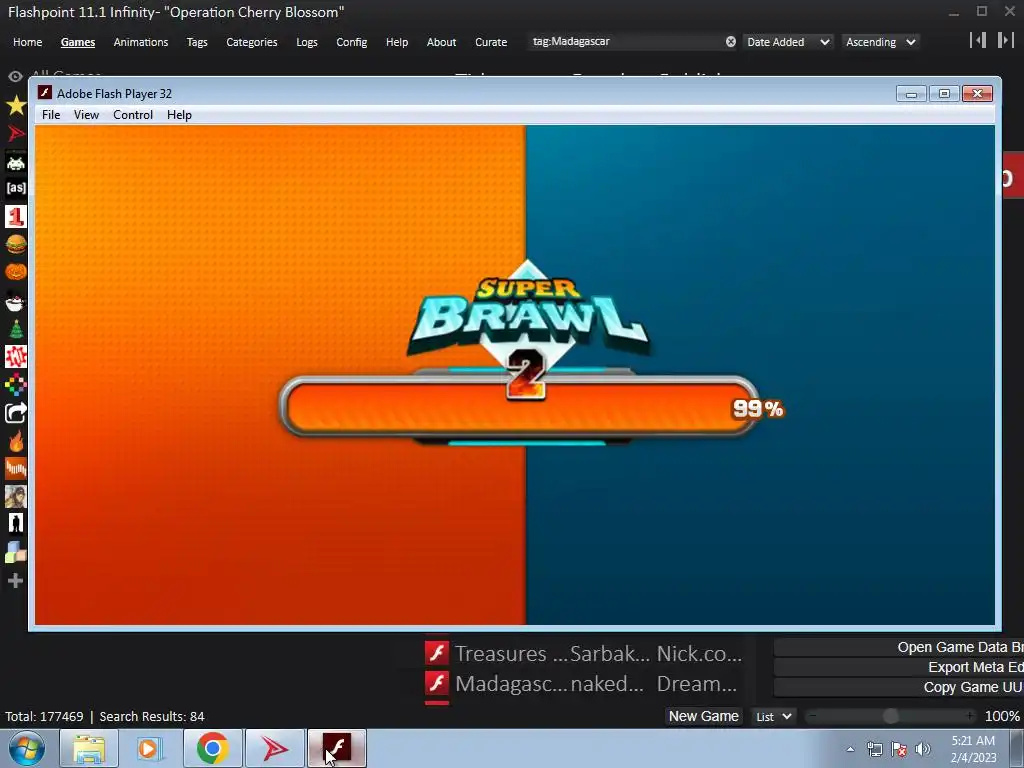Image resolution: width=1024 pixels, height=768 pixels.
Task: Click Copy Game UUID button
Action: point(899,687)
